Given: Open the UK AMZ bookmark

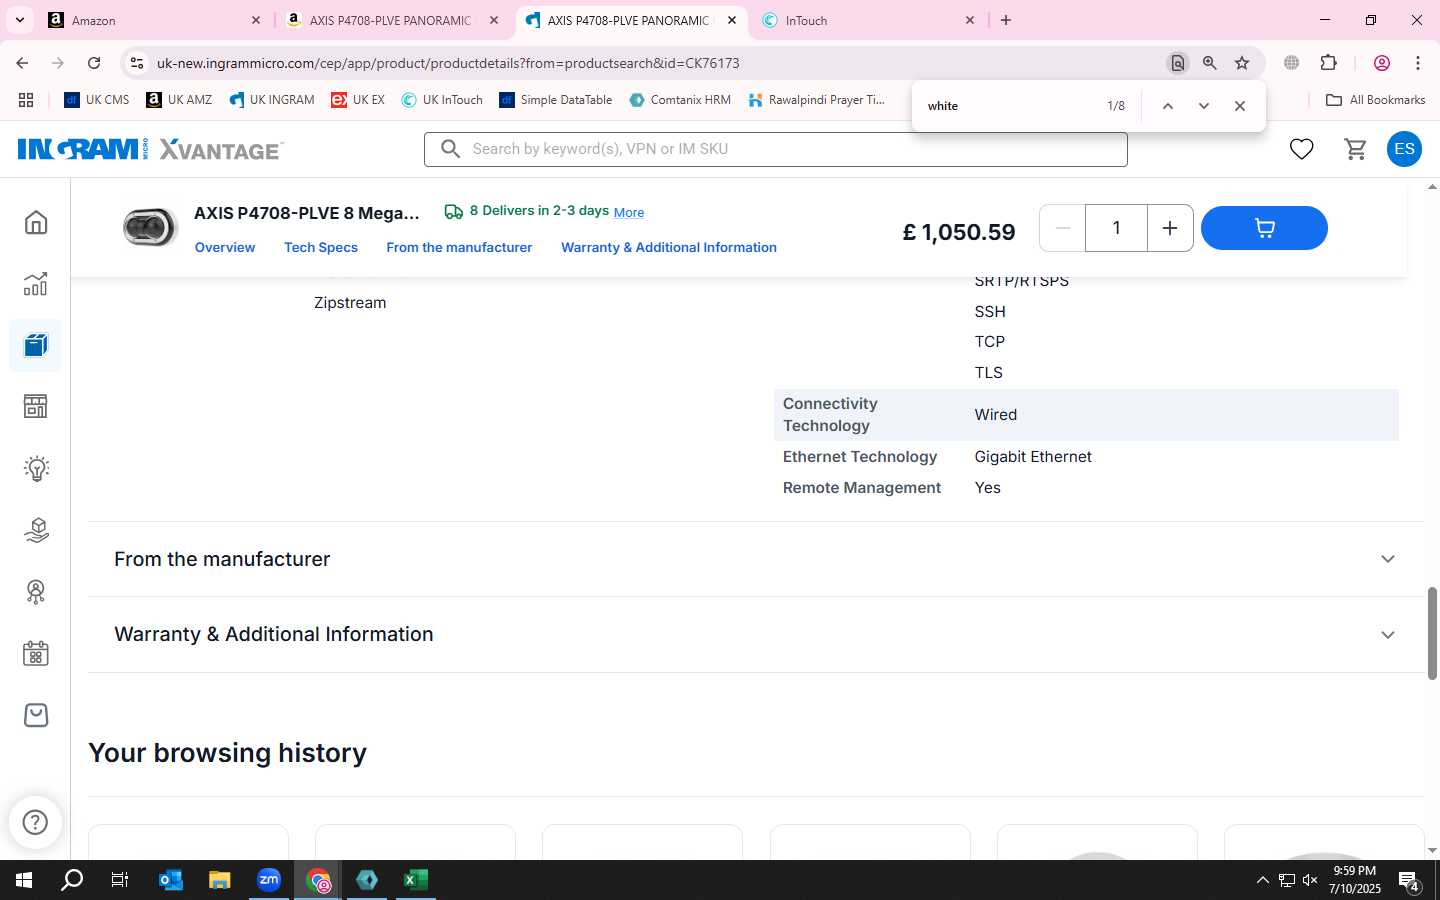Looking at the screenshot, I should (179, 100).
